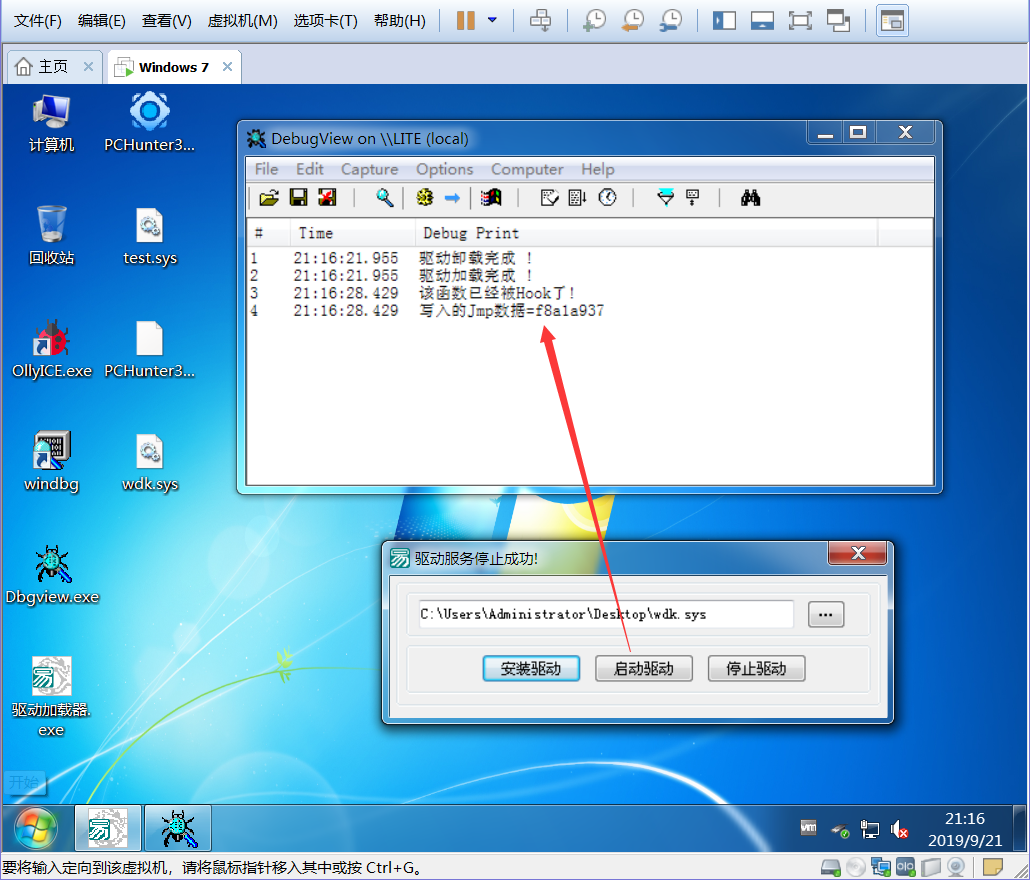Click taskbar clock showing 21:16
The image size is (1030, 880).
point(964,829)
